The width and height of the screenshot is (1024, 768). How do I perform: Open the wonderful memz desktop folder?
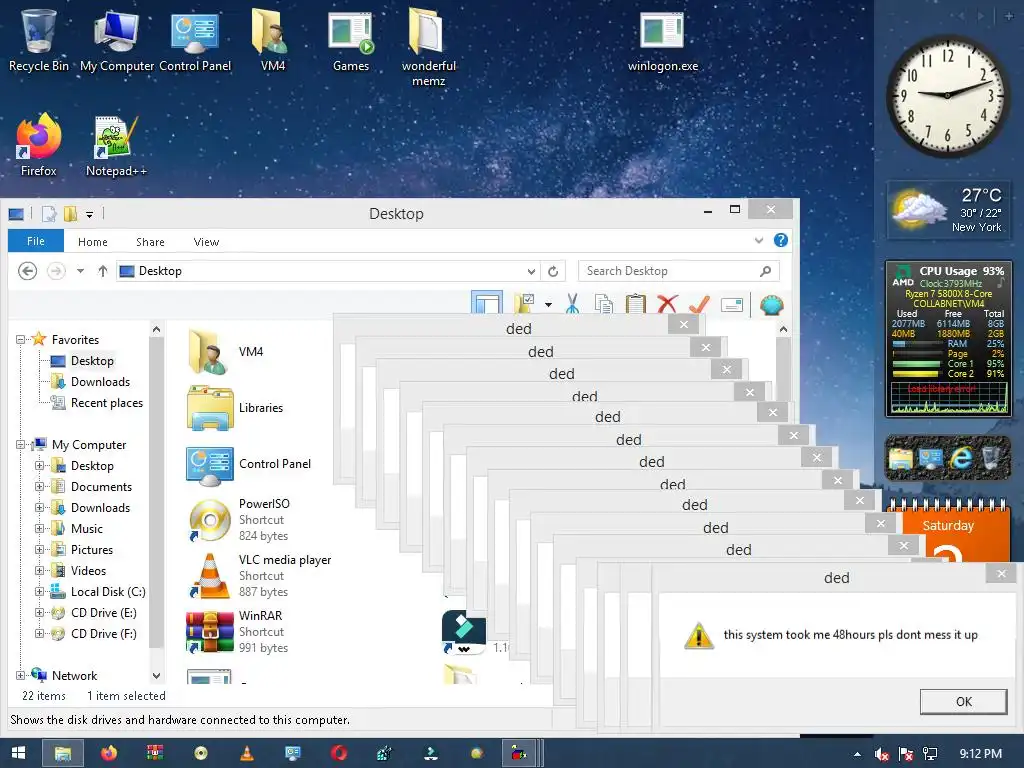pyautogui.click(x=428, y=46)
